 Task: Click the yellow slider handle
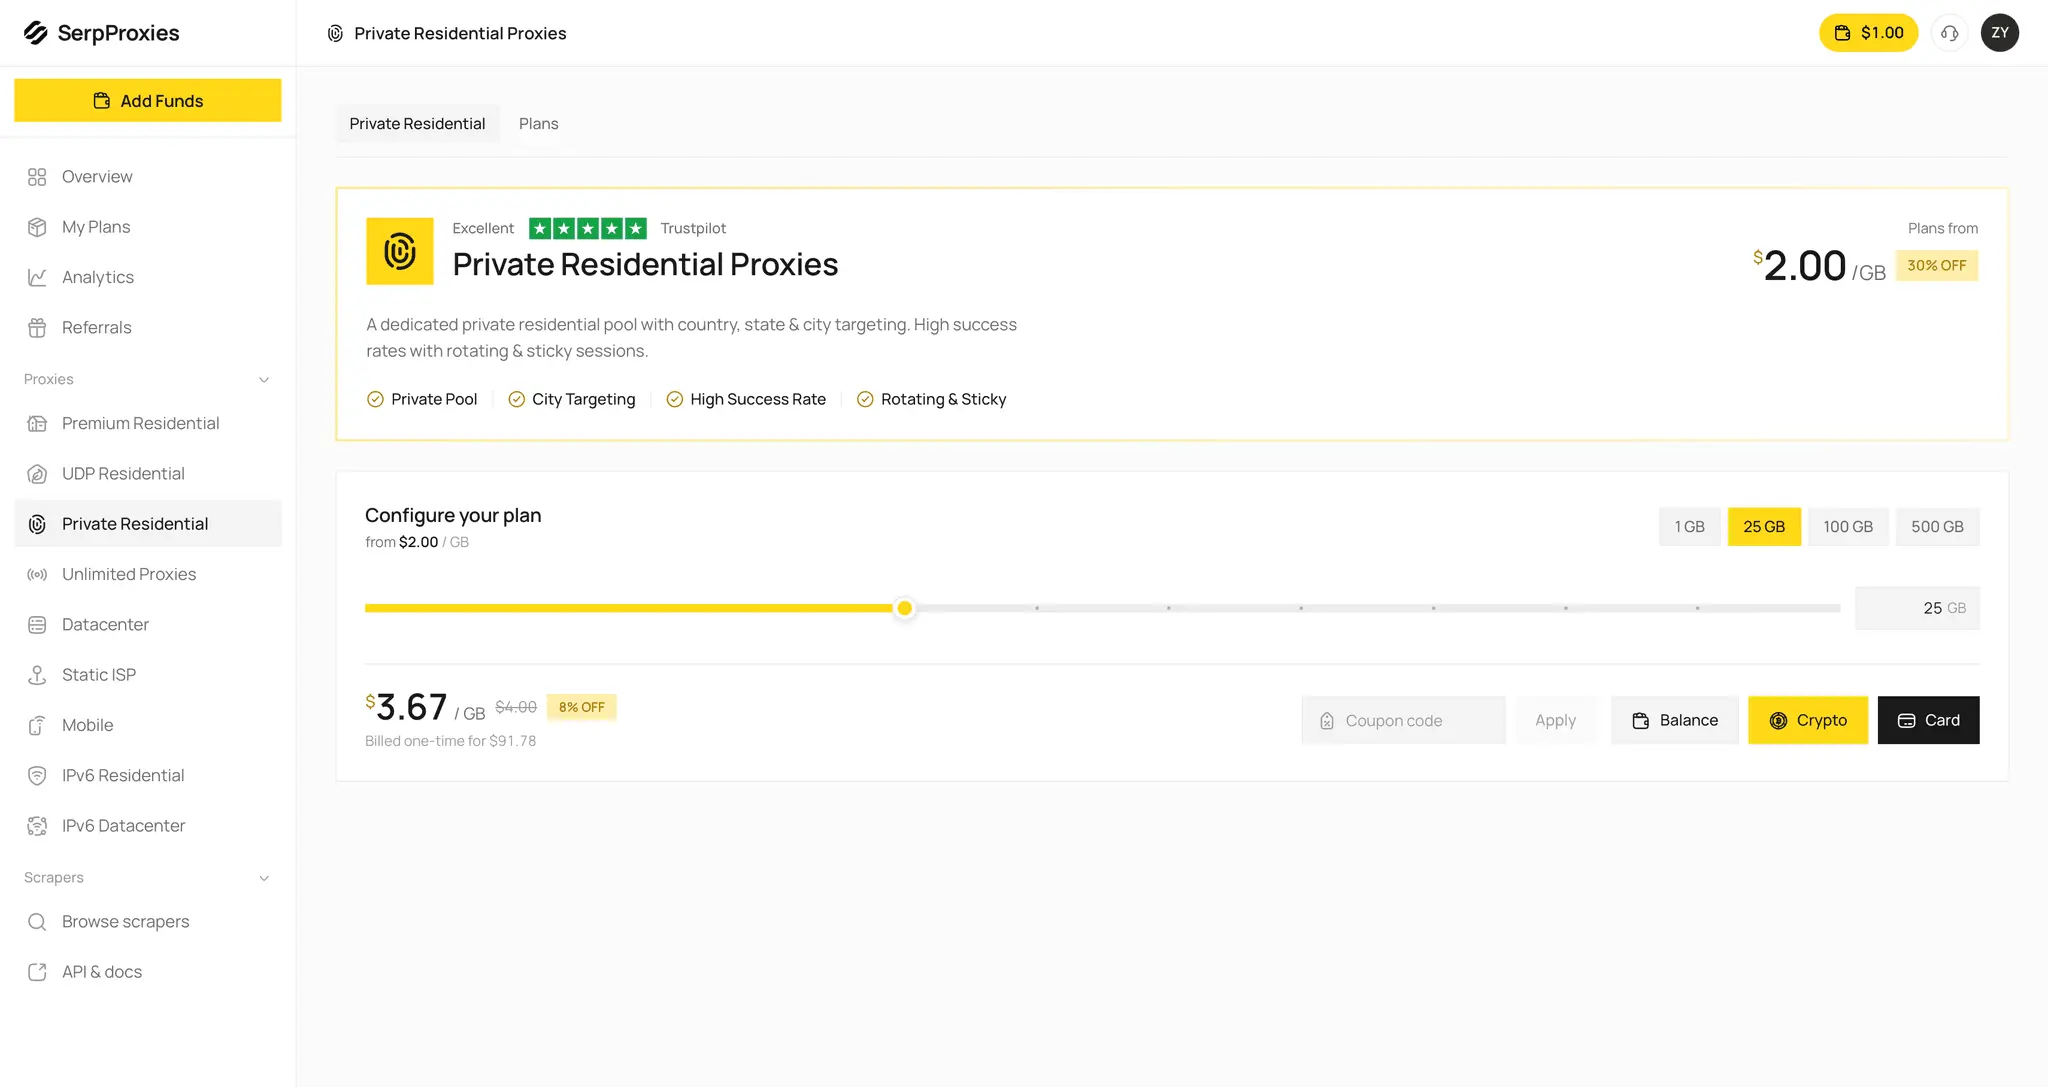point(905,608)
